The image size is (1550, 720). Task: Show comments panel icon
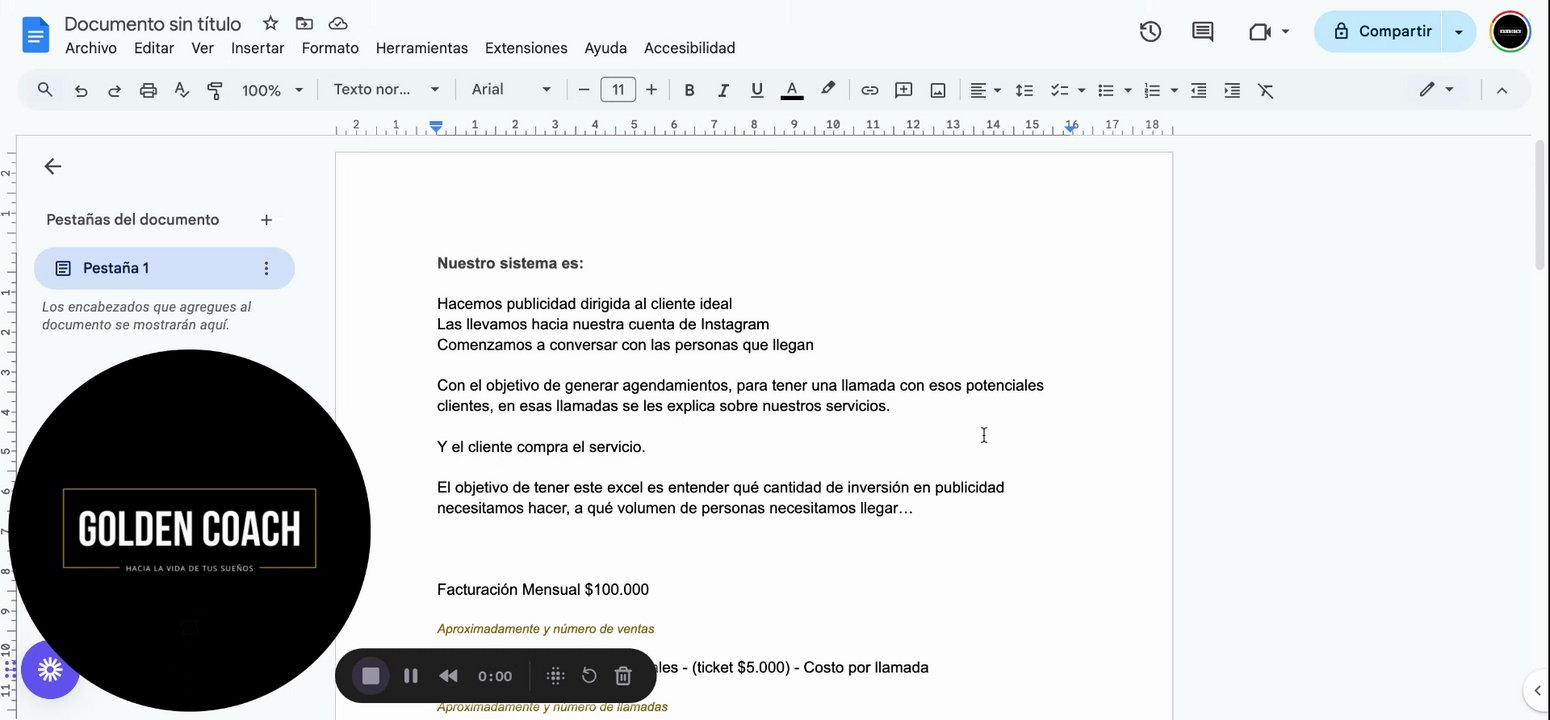tap(1202, 32)
